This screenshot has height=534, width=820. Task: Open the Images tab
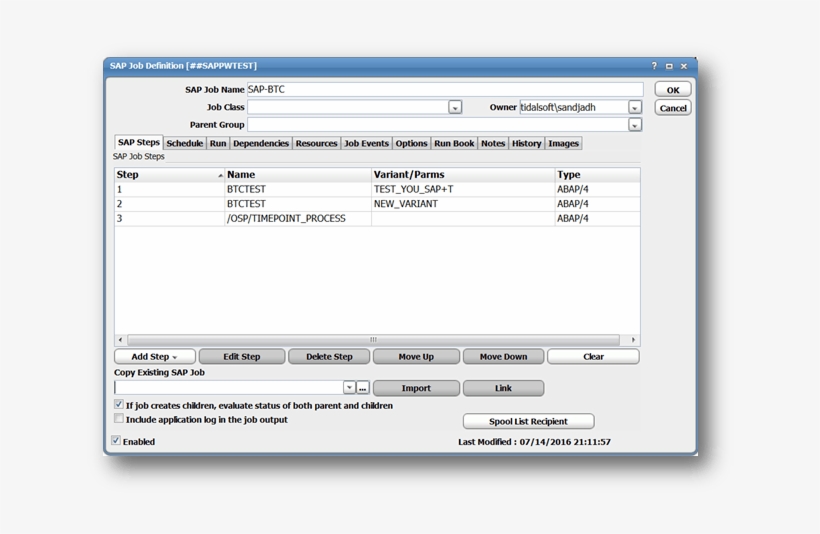pos(563,143)
